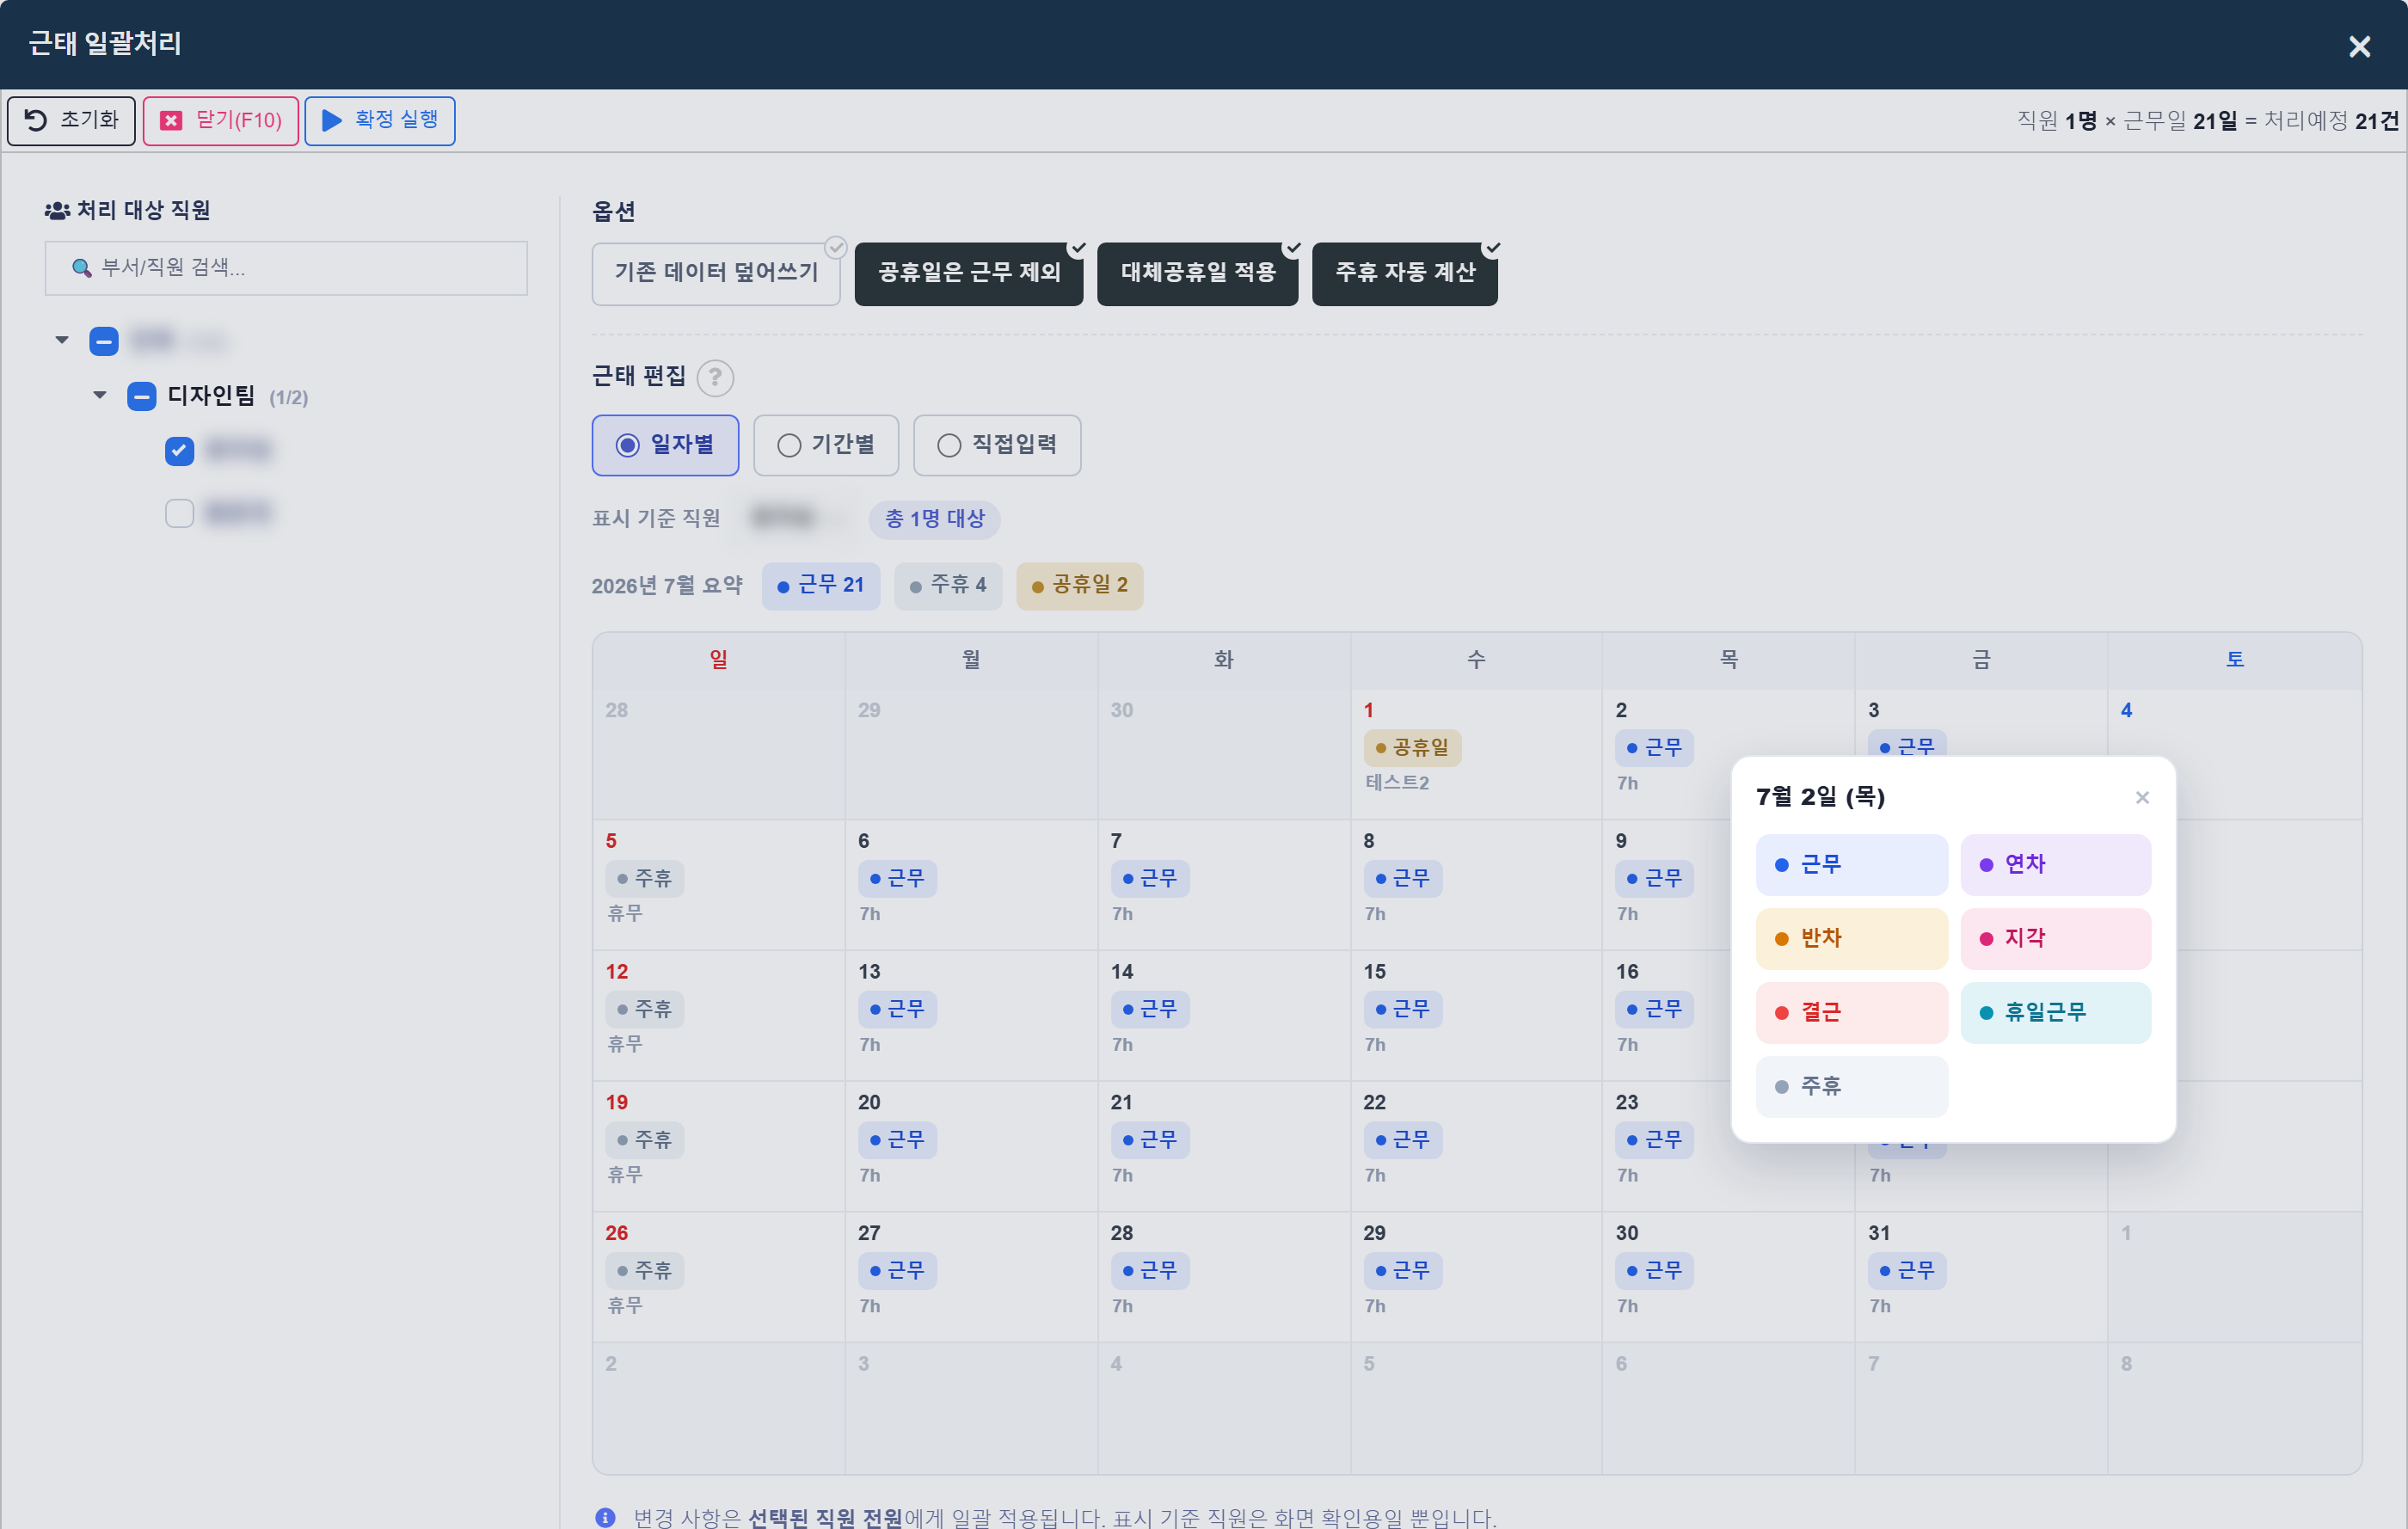The width and height of the screenshot is (2408, 1529).
Task: Enable 기존 데이터 덮어쓰기 option
Action: click(x=716, y=273)
